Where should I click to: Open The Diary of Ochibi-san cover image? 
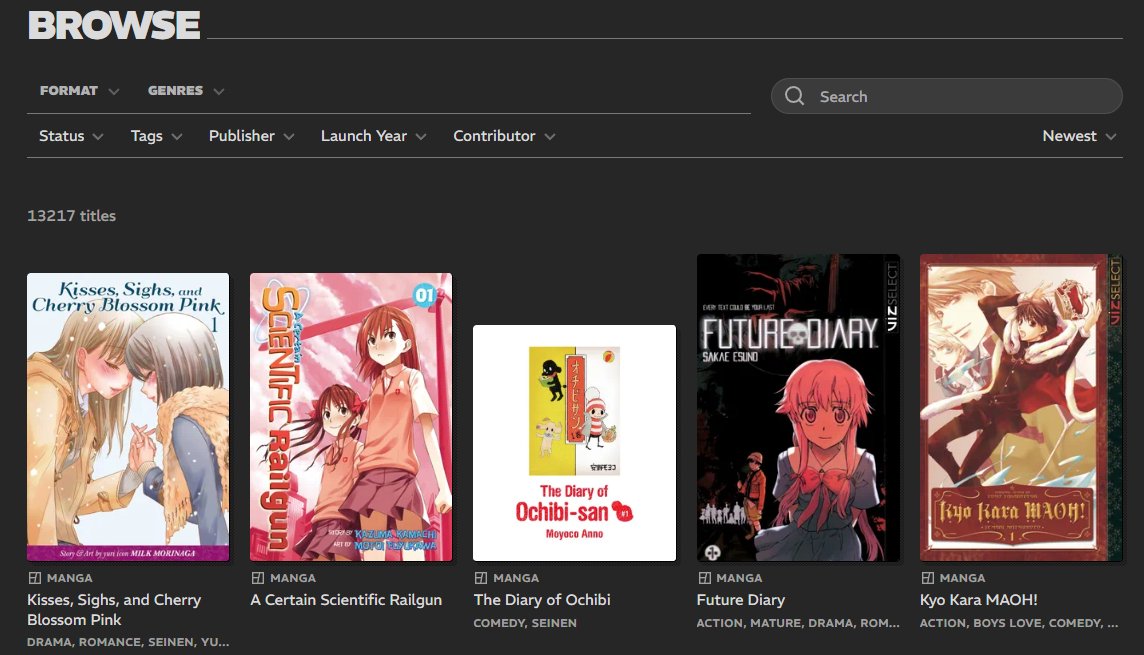click(574, 443)
